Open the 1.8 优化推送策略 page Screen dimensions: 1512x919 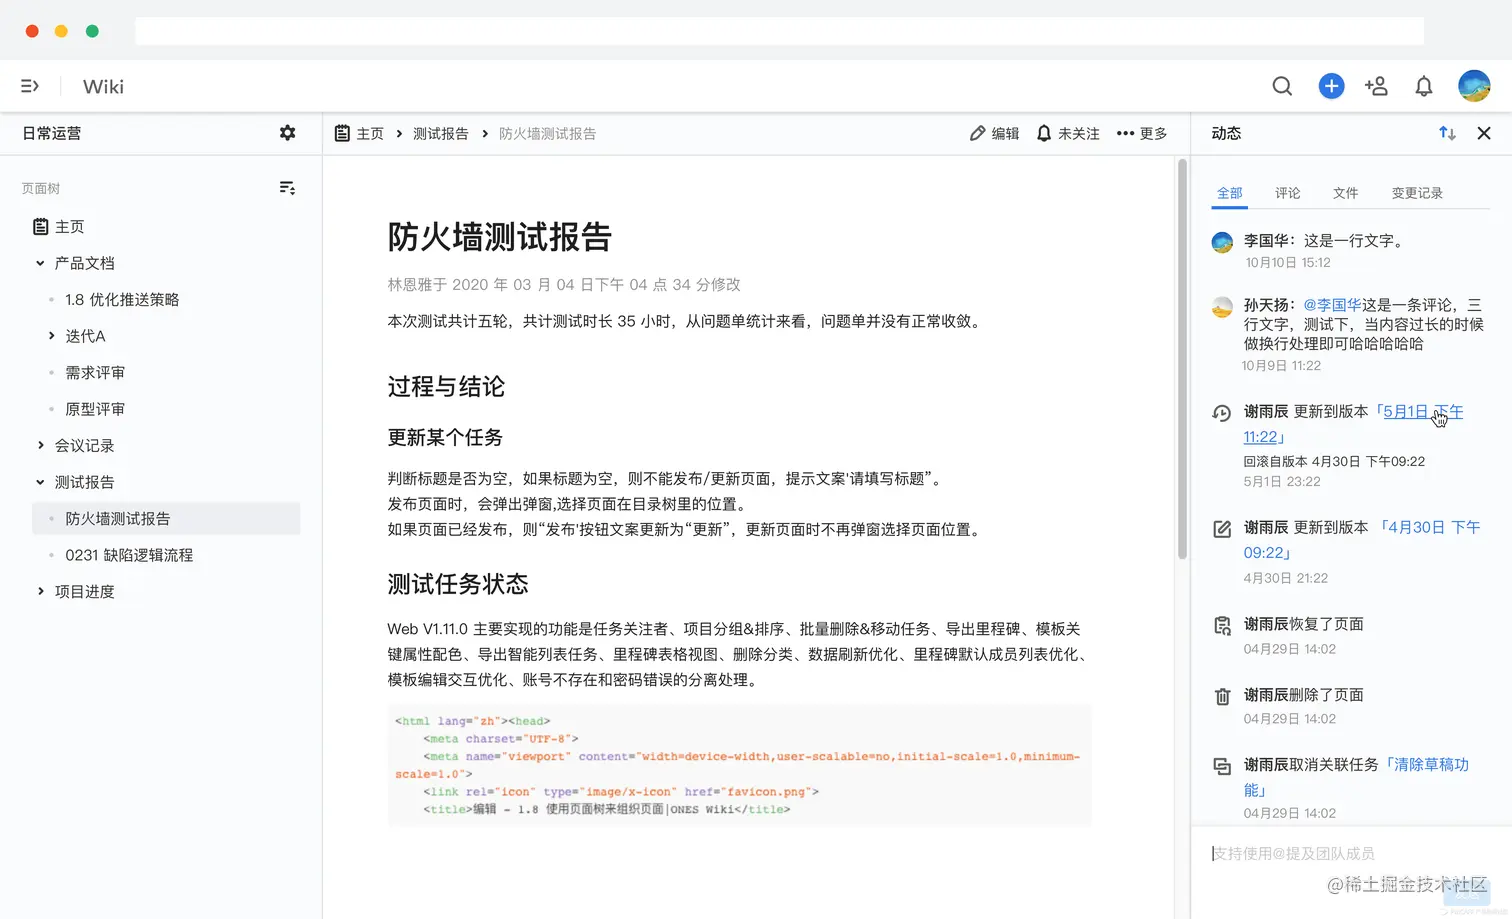coord(122,300)
